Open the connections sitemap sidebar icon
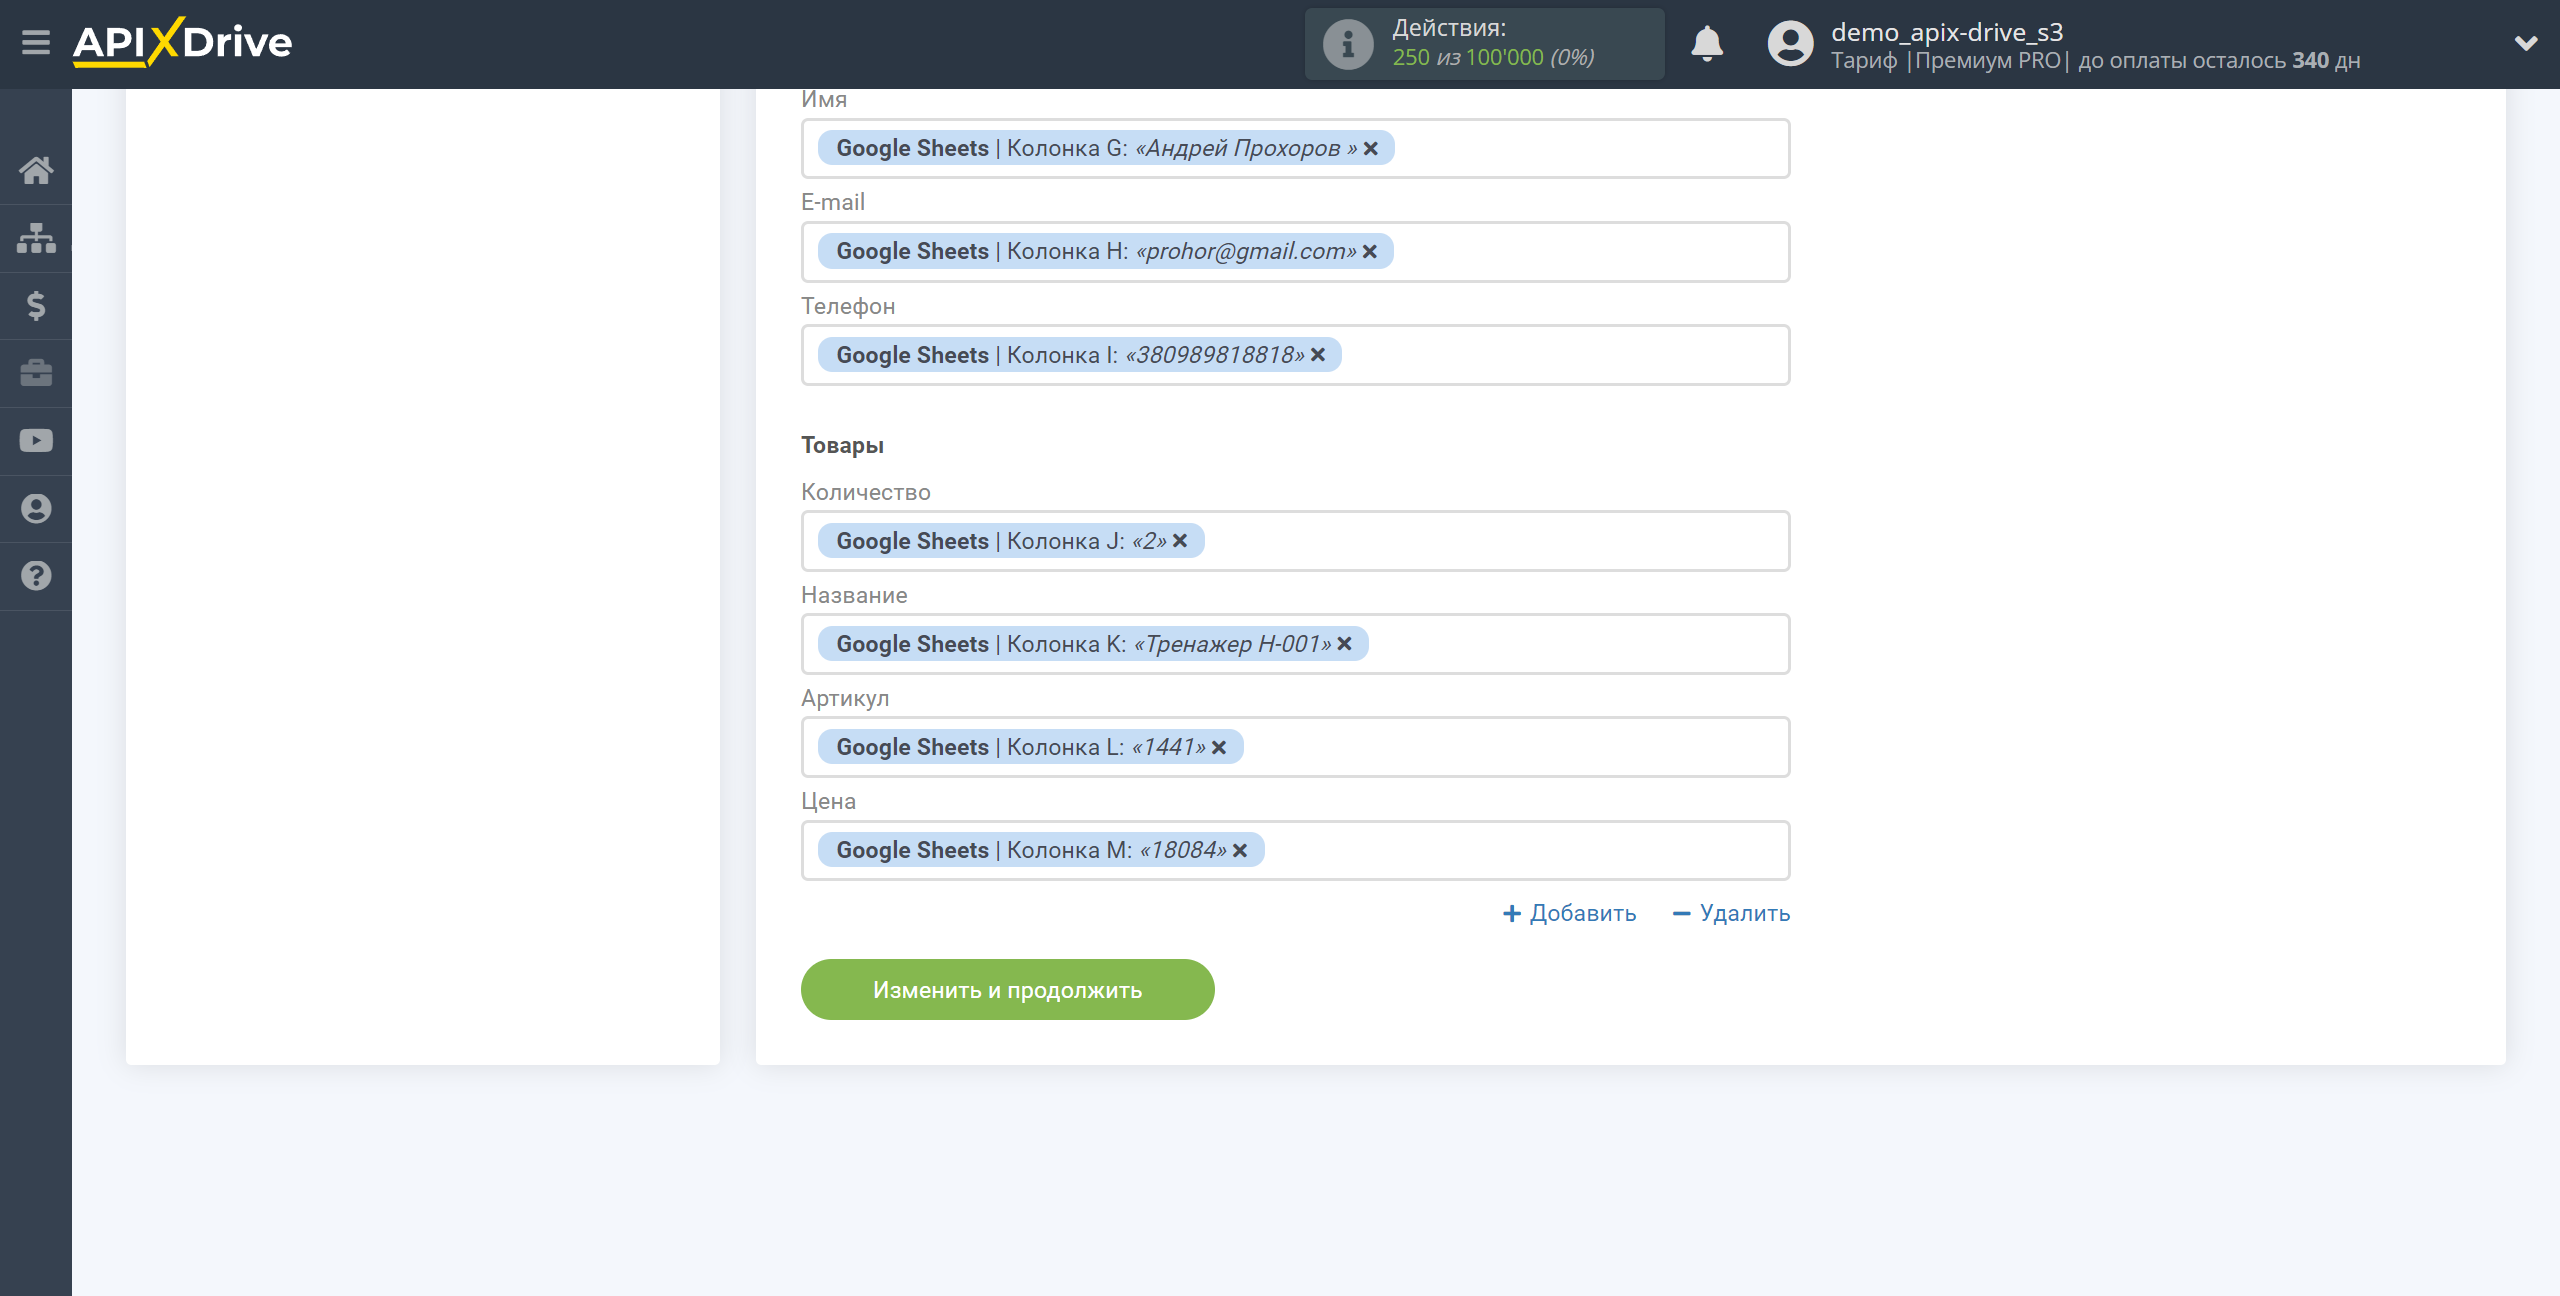This screenshot has width=2560, height=1296. pyautogui.click(x=36, y=238)
